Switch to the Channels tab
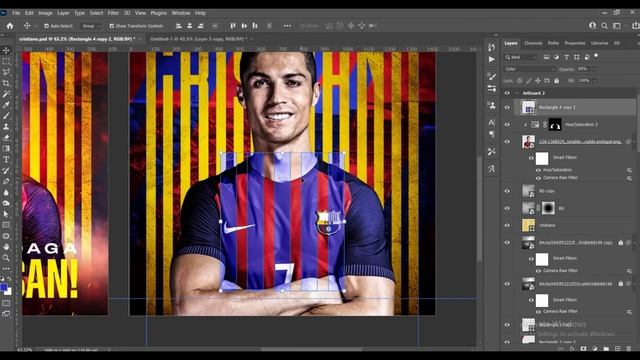 pos(533,43)
